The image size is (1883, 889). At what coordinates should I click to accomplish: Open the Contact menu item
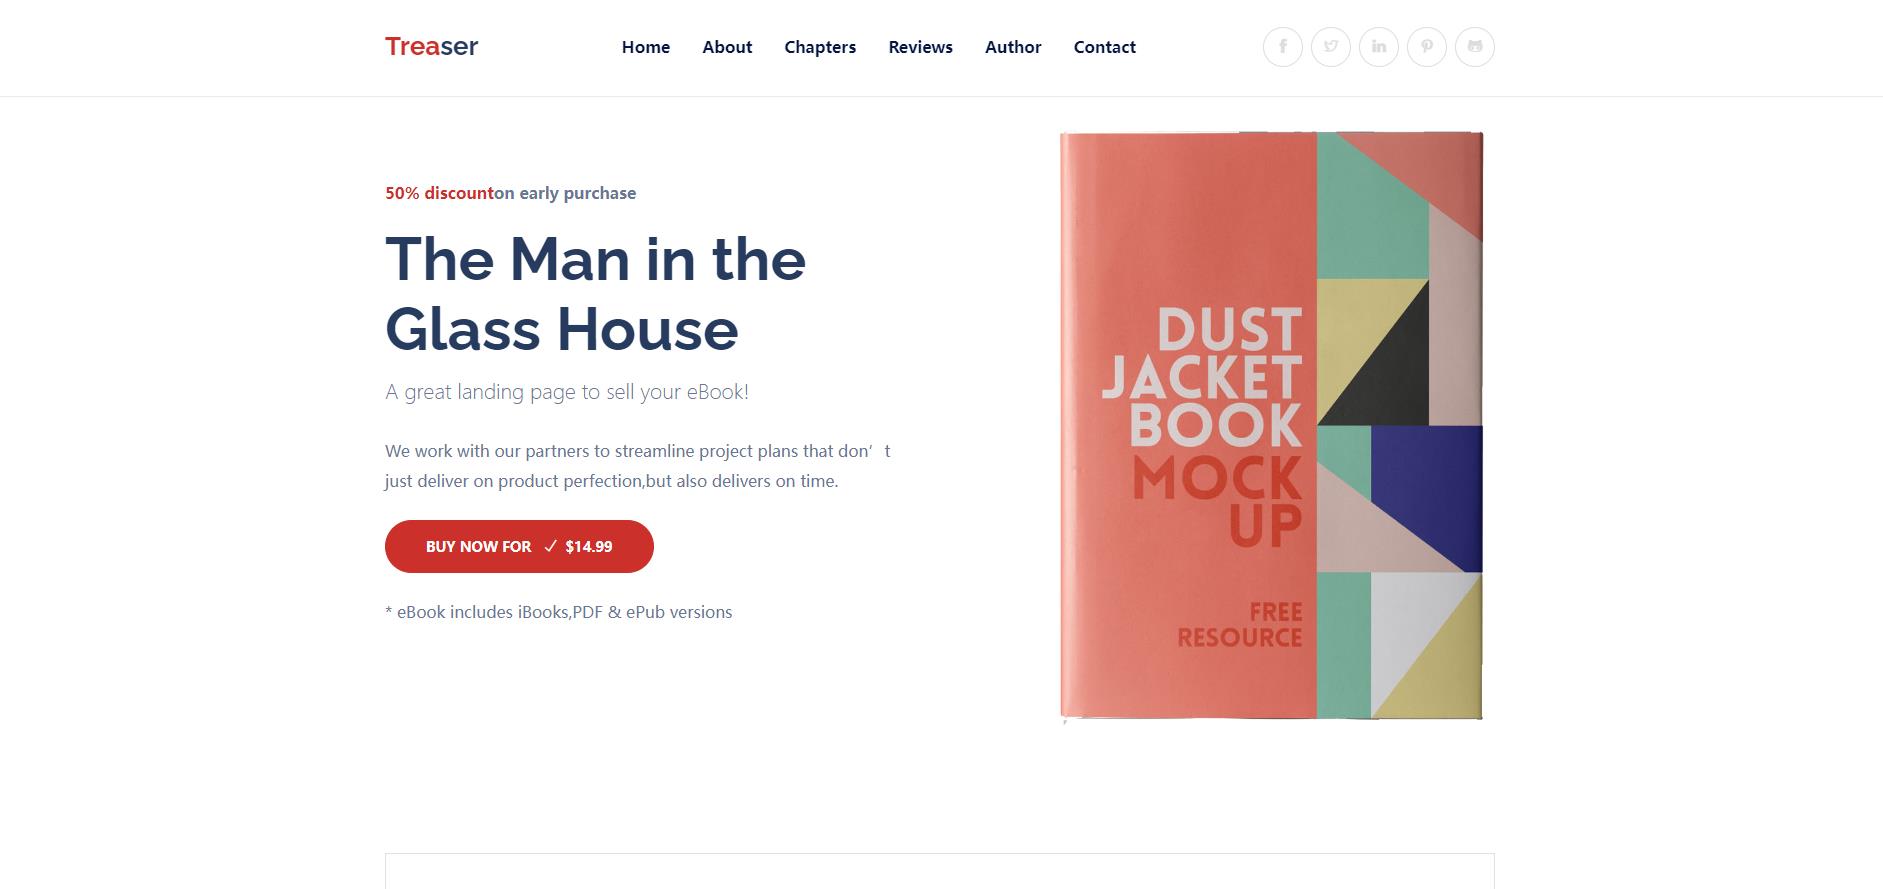coord(1104,47)
